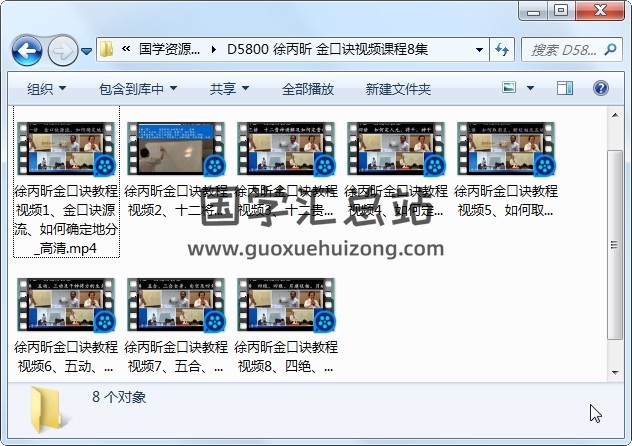Click the folder icon in address bar

tap(106, 50)
